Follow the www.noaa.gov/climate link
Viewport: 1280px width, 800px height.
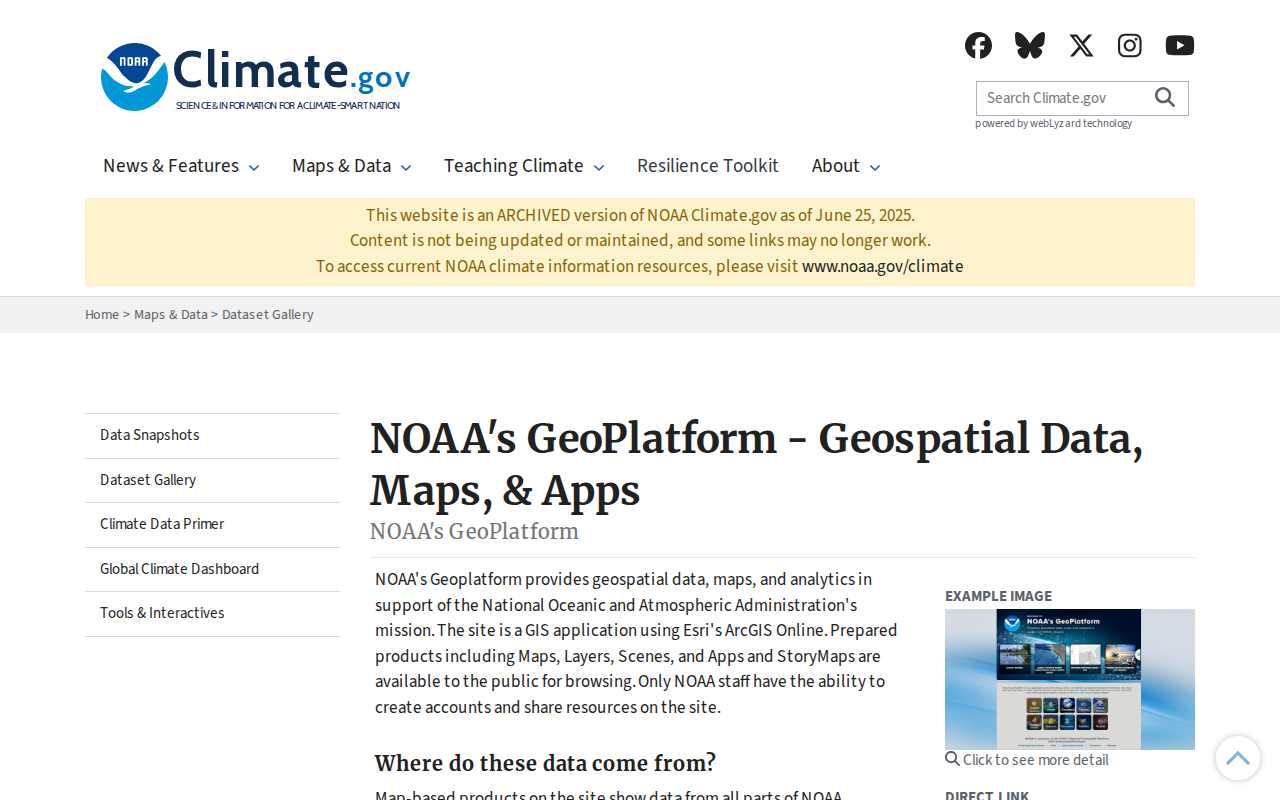[883, 266]
